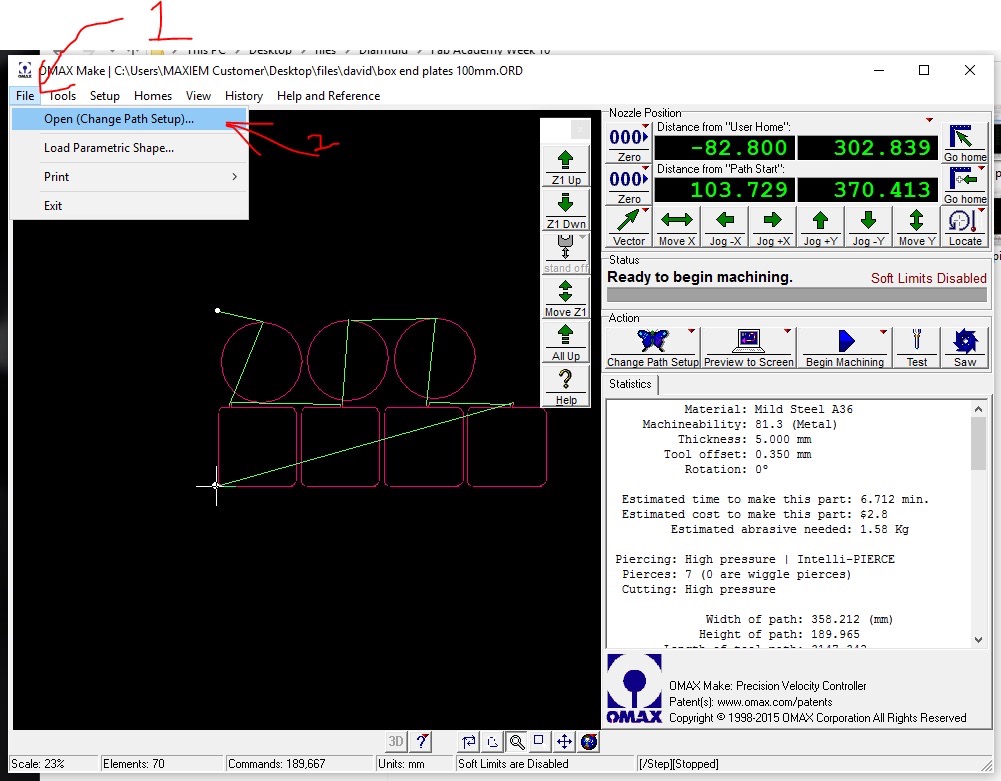Choose Load Parametric Shape... menu item

pyautogui.click(x=130, y=148)
